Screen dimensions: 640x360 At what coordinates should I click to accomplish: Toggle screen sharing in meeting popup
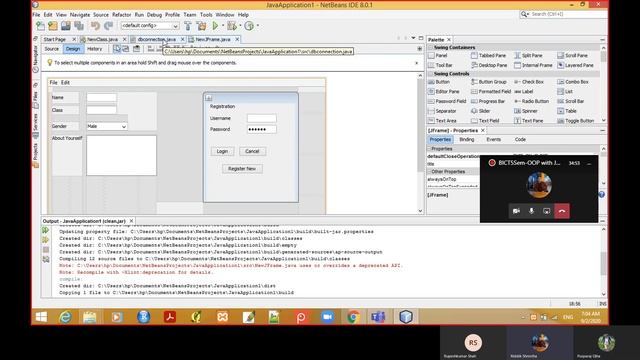point(547,211)
